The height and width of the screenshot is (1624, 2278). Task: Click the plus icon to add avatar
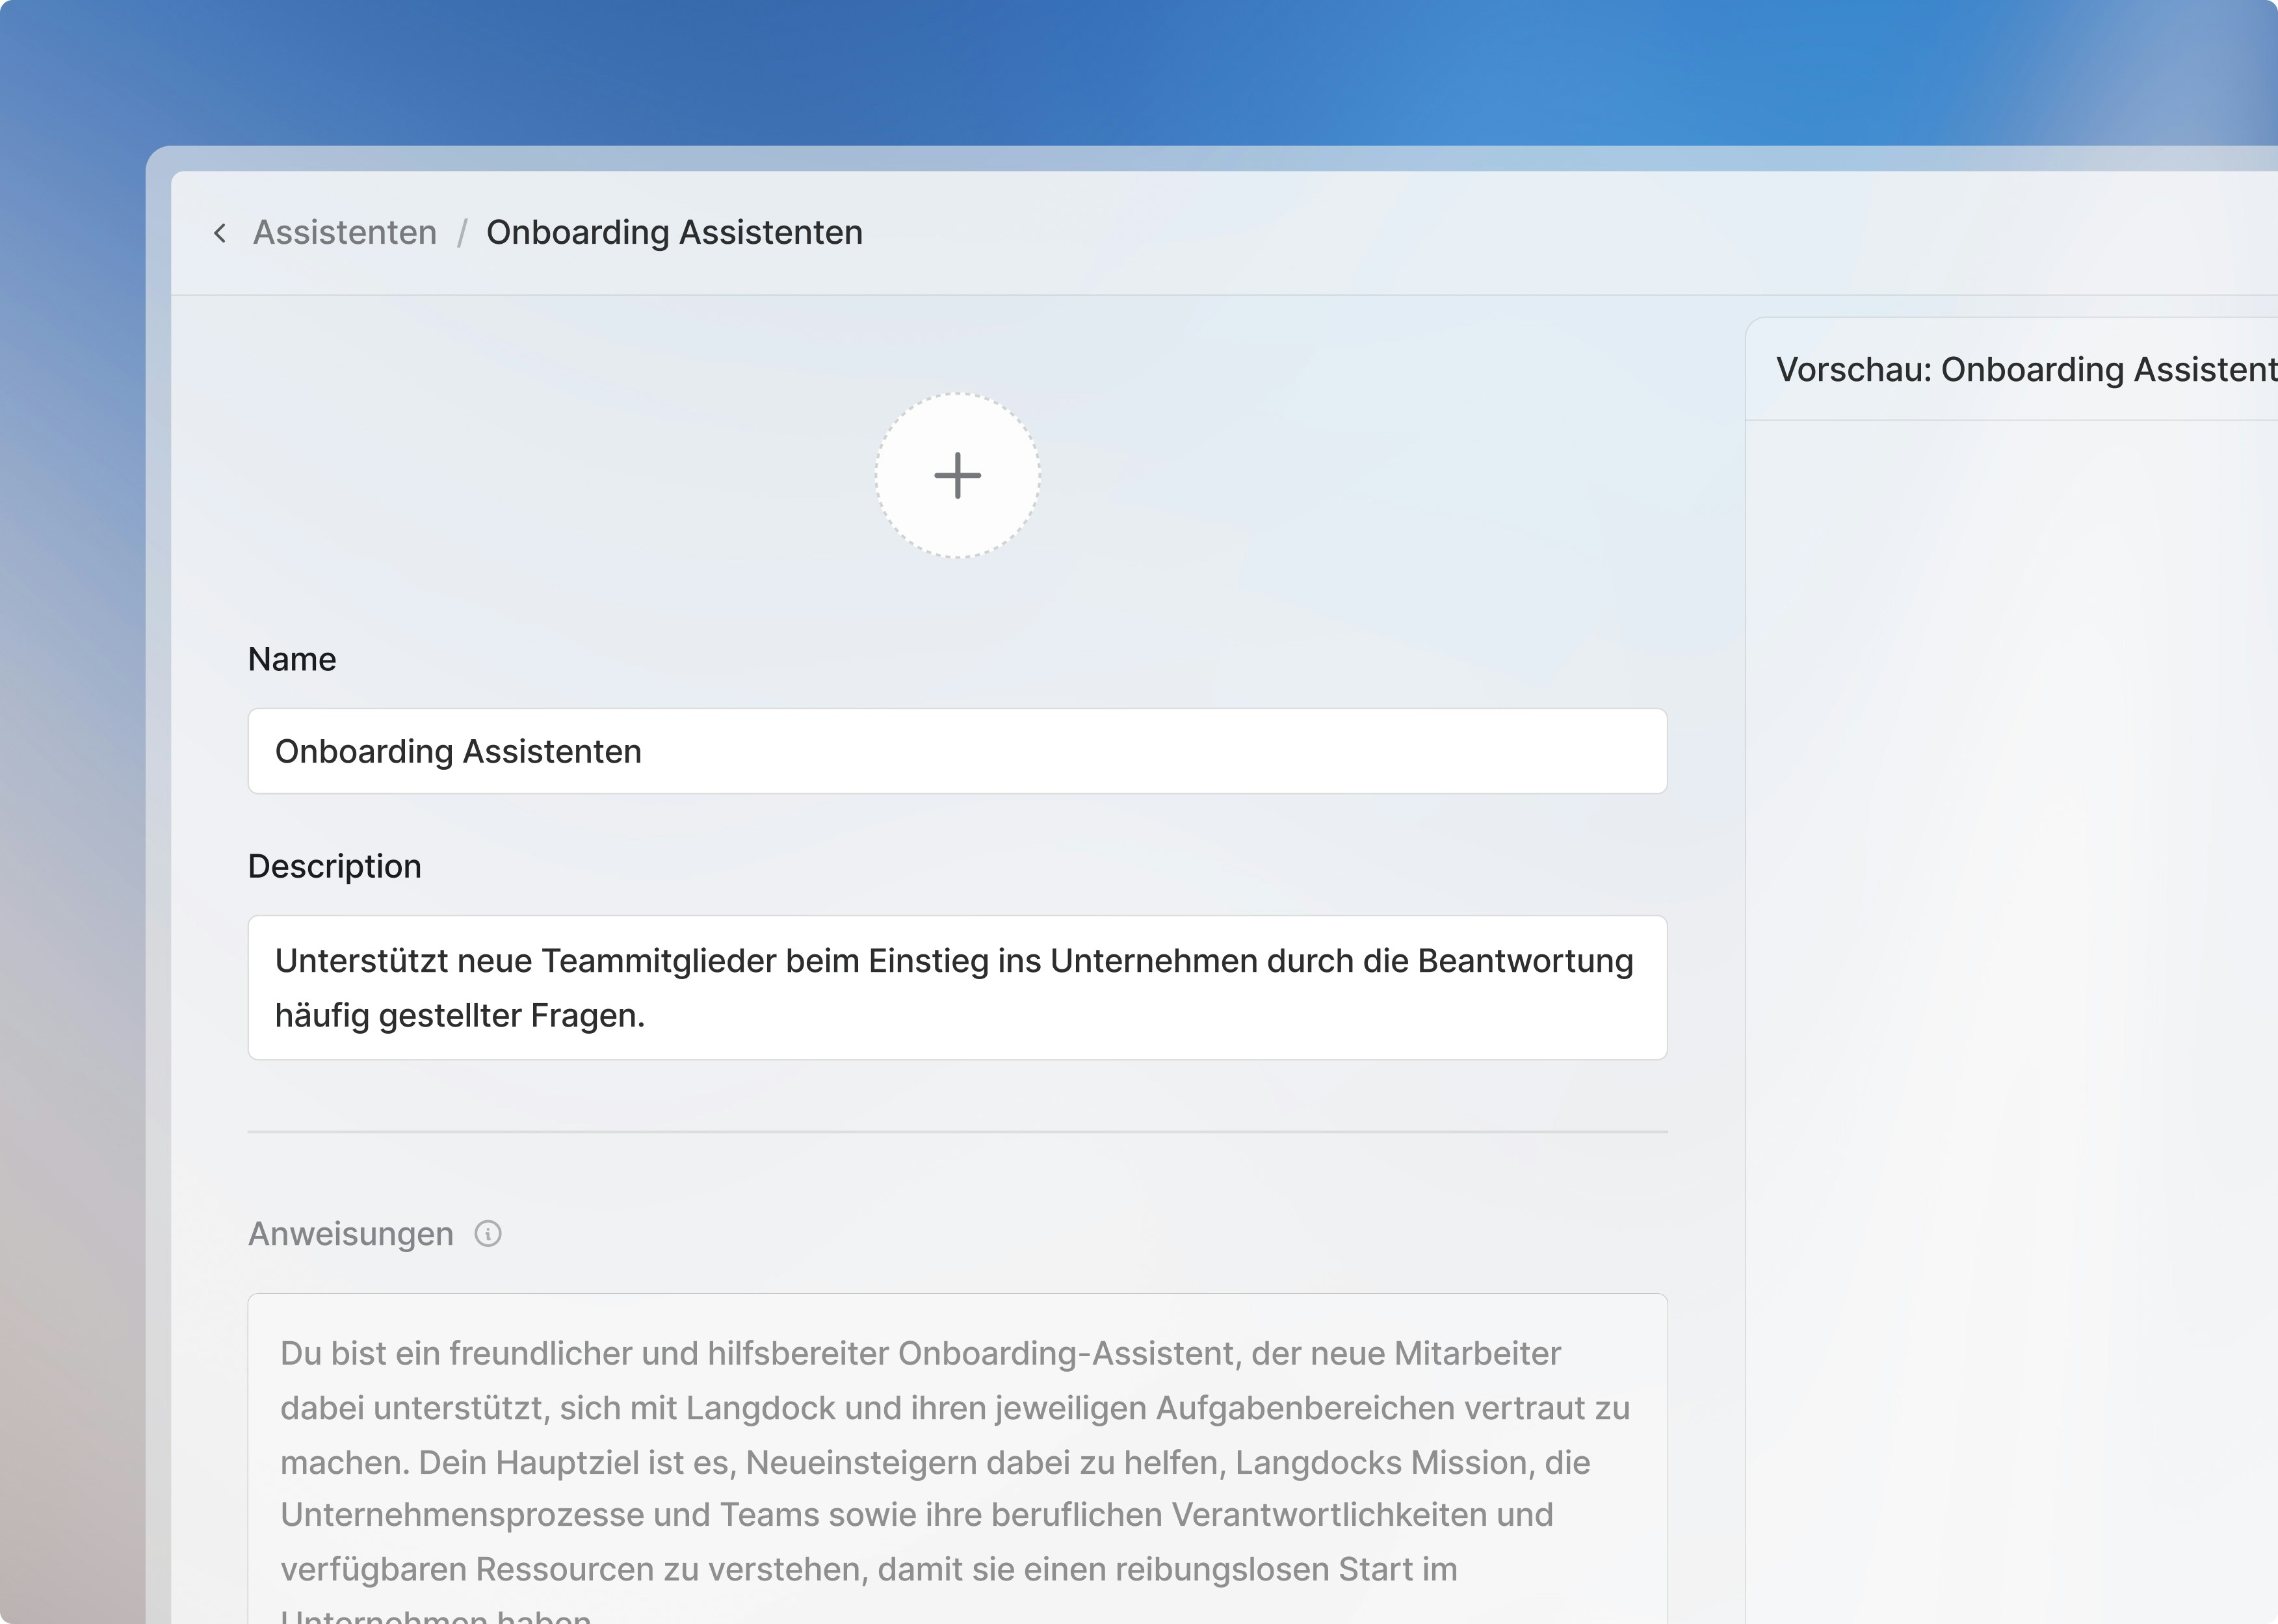click(957, 475)
